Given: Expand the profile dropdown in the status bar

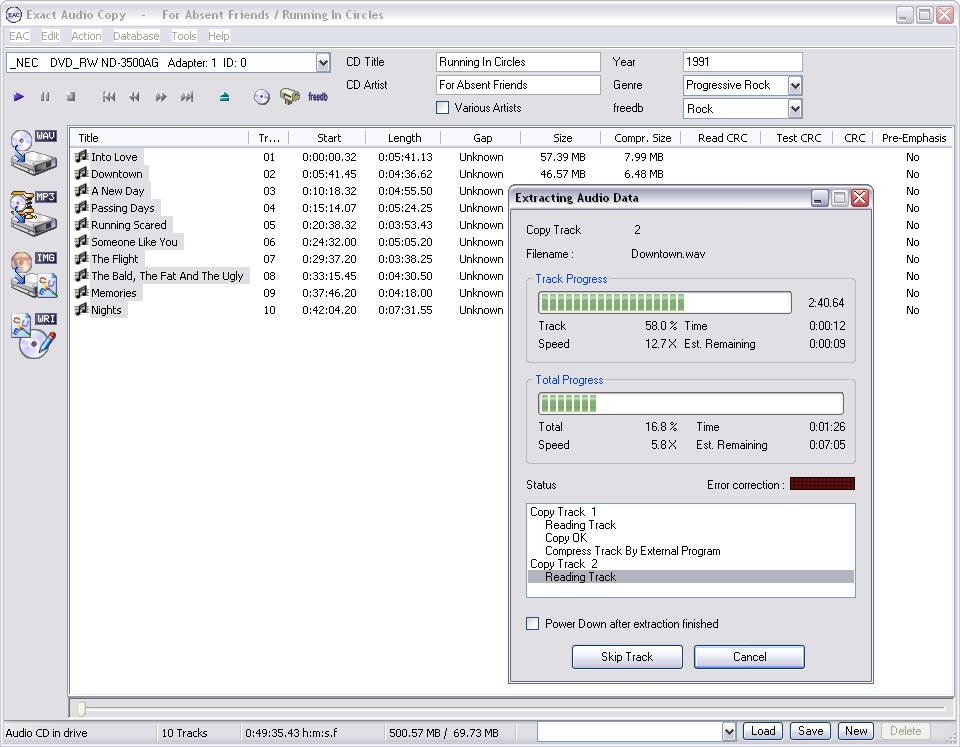Looking at the screenshot, I should click(729, 731).
